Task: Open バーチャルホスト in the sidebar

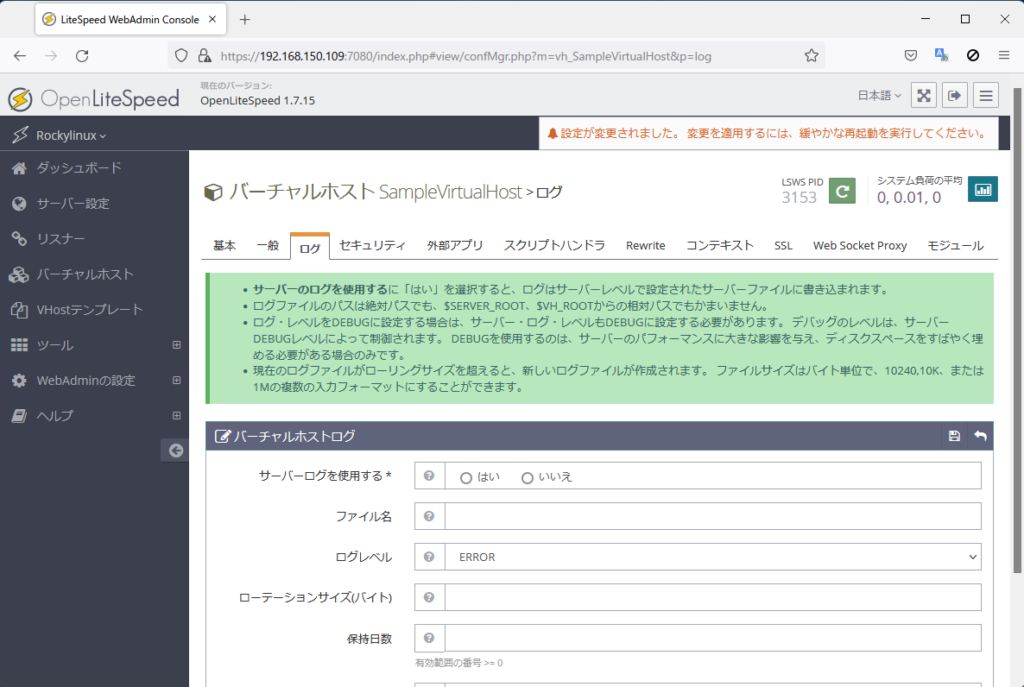Action: tap(84, 274)
